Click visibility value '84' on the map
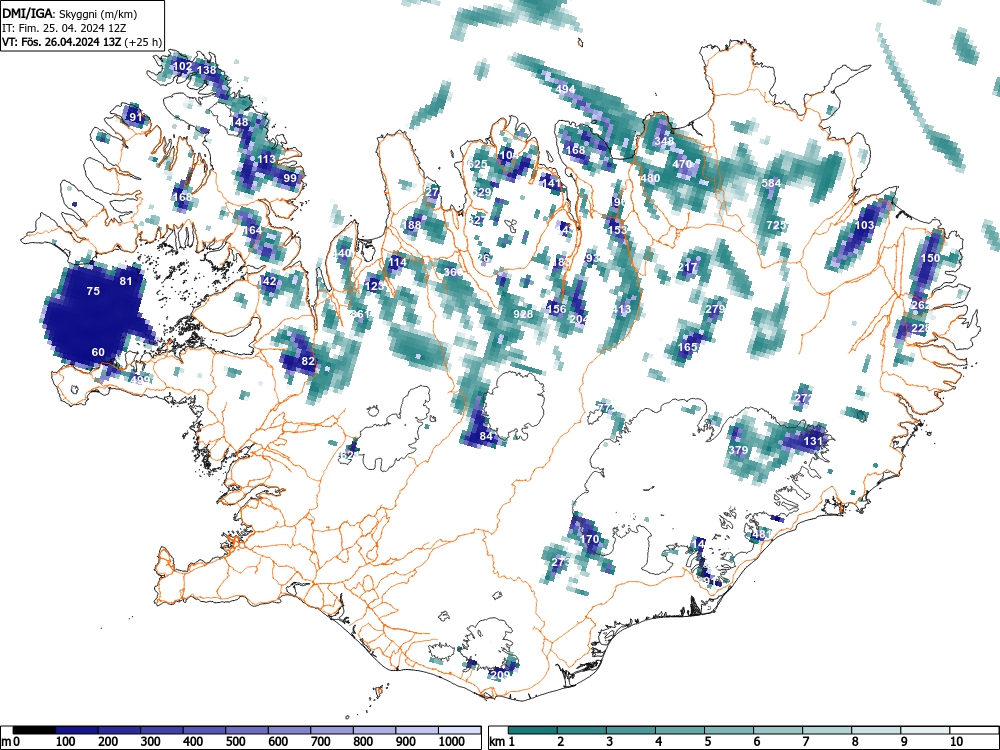 point(487,436)
